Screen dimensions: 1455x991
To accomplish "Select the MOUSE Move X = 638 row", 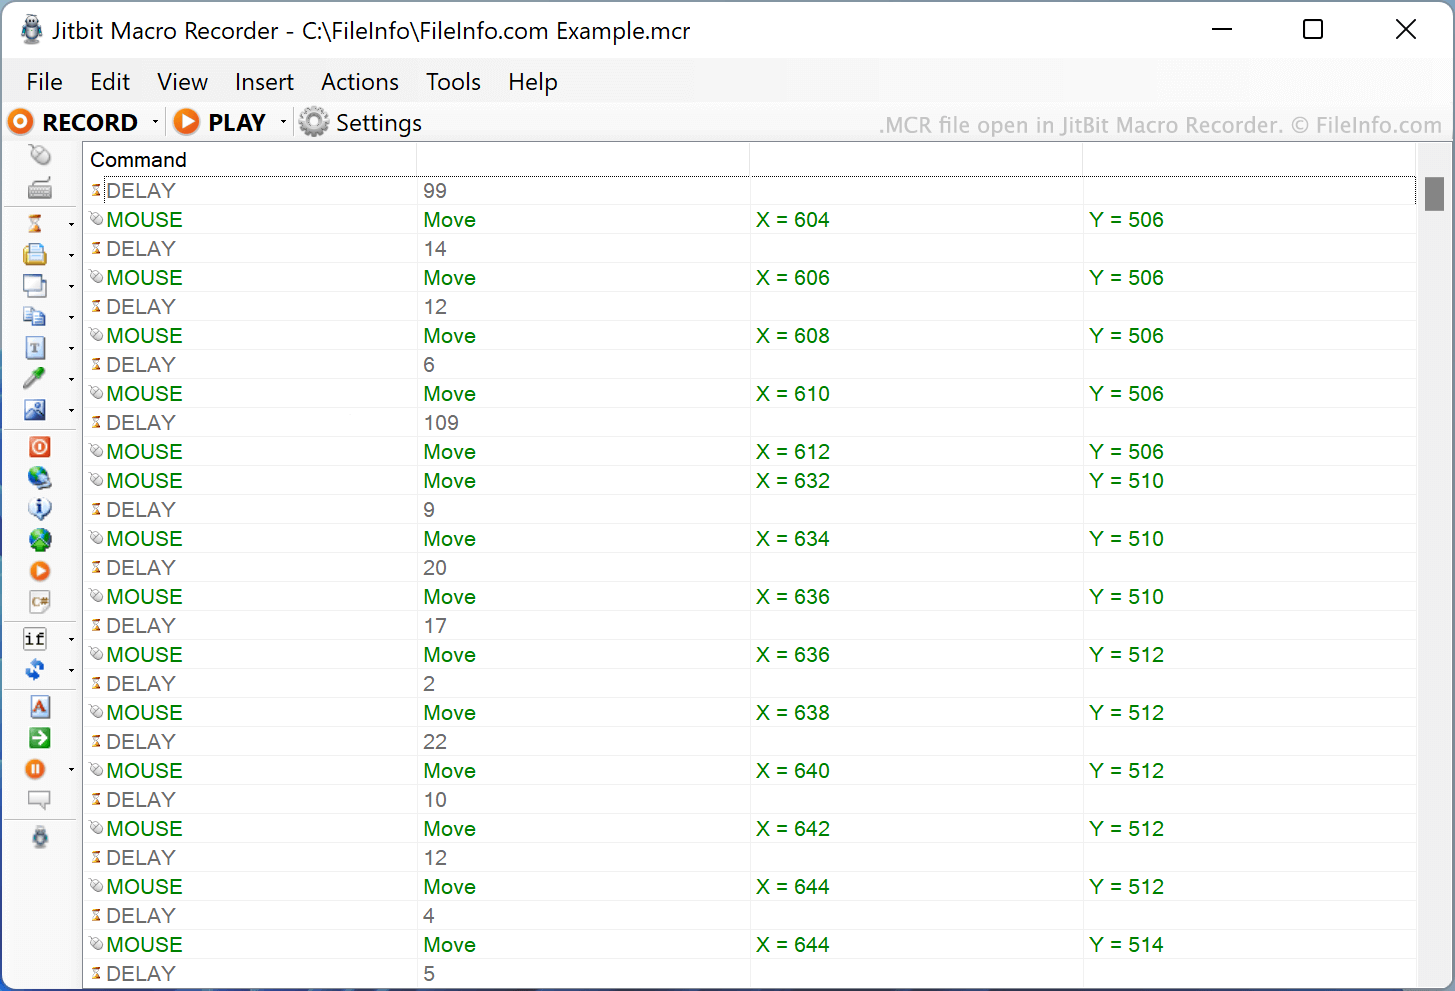I will click(x=750, y=713).
